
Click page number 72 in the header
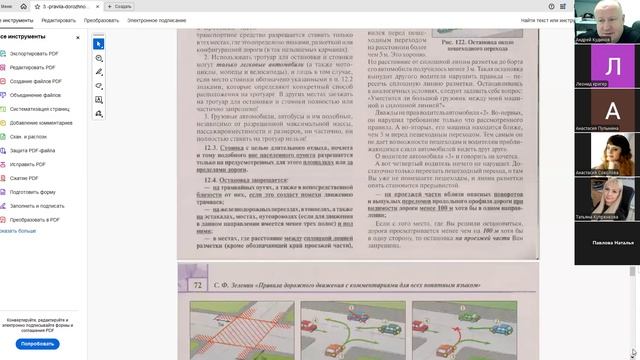tap(198, 285)
